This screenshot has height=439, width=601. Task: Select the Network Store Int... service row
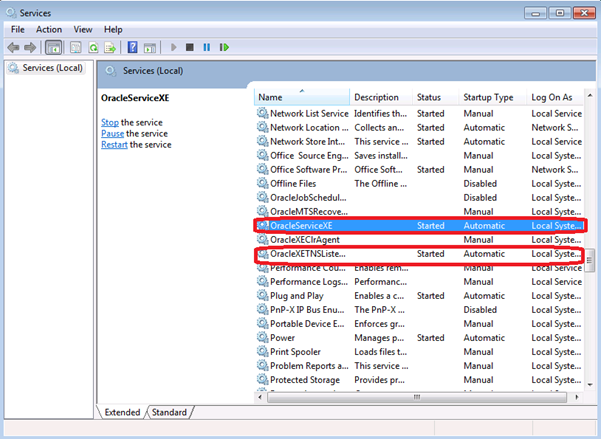tap(419, 141)
